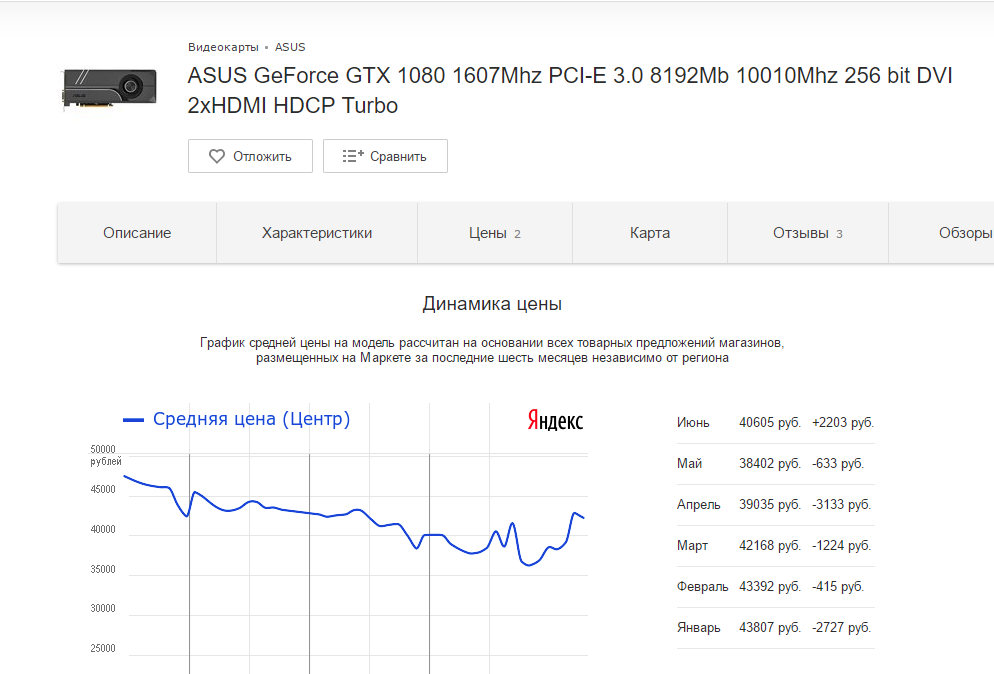
Task: Switch to the Характеристики tab
Action: pyautogui.click(x=317, y=233)
